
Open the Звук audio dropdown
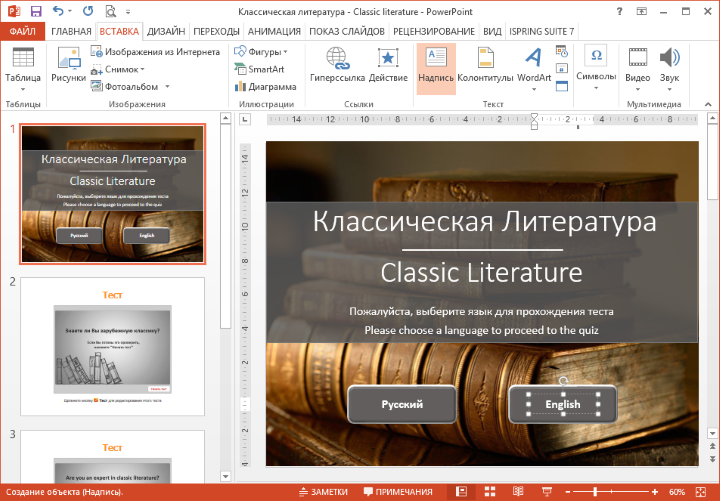[669, 89]
